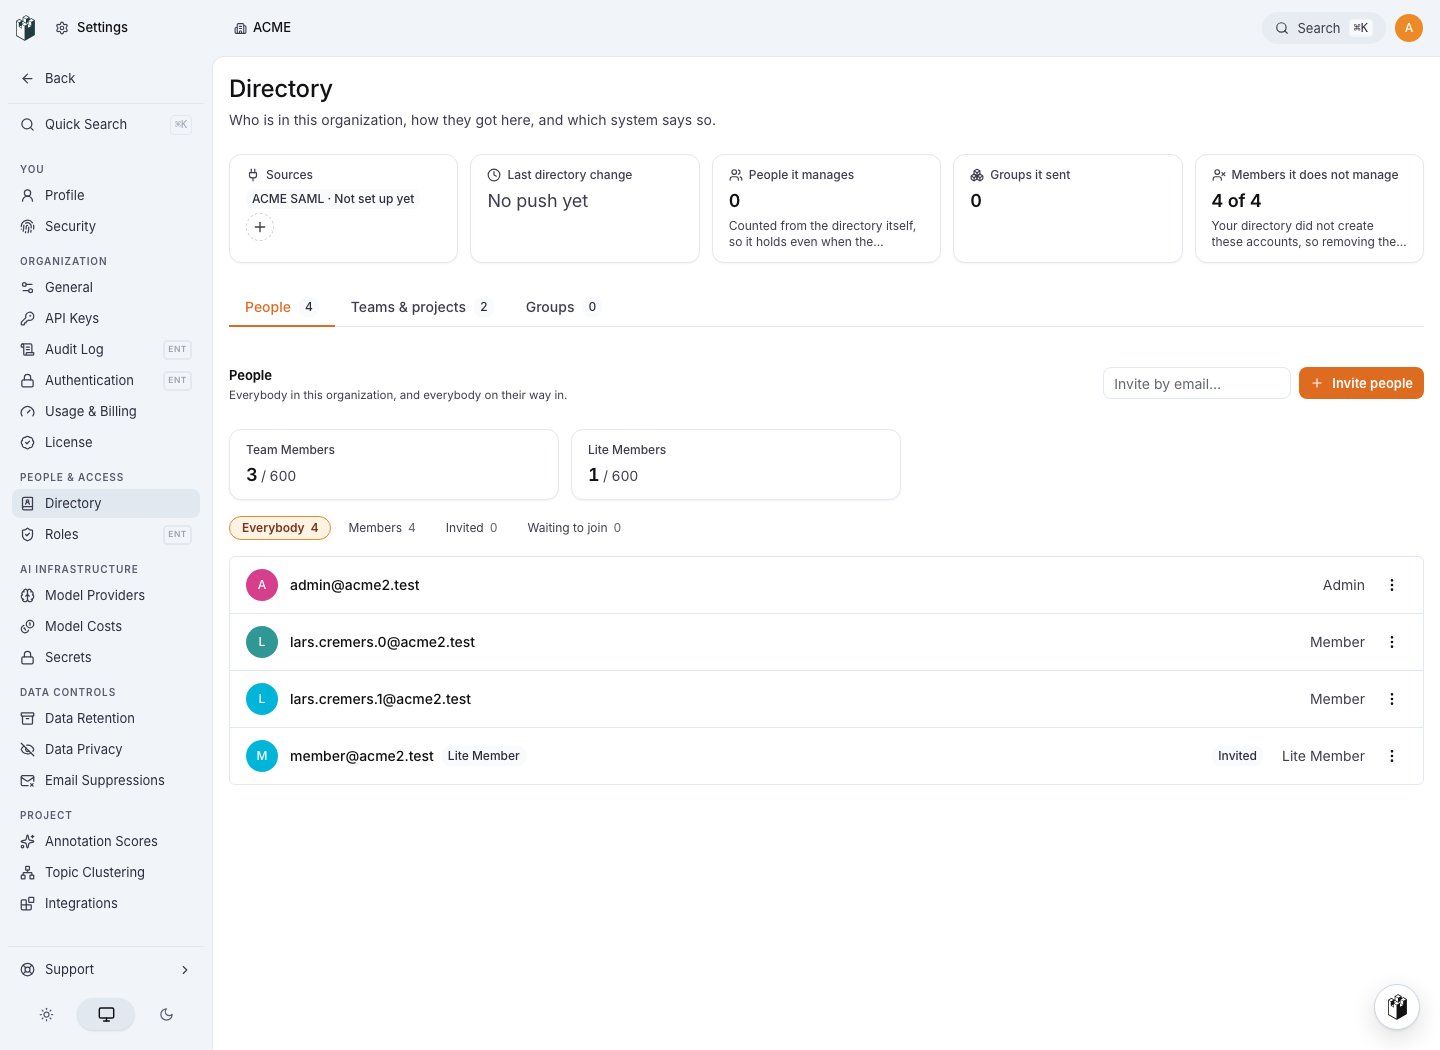Open Quick Search in the sidebar
The height and width of the screenshot is (1050, 1440).
click(x=106, y=124)
